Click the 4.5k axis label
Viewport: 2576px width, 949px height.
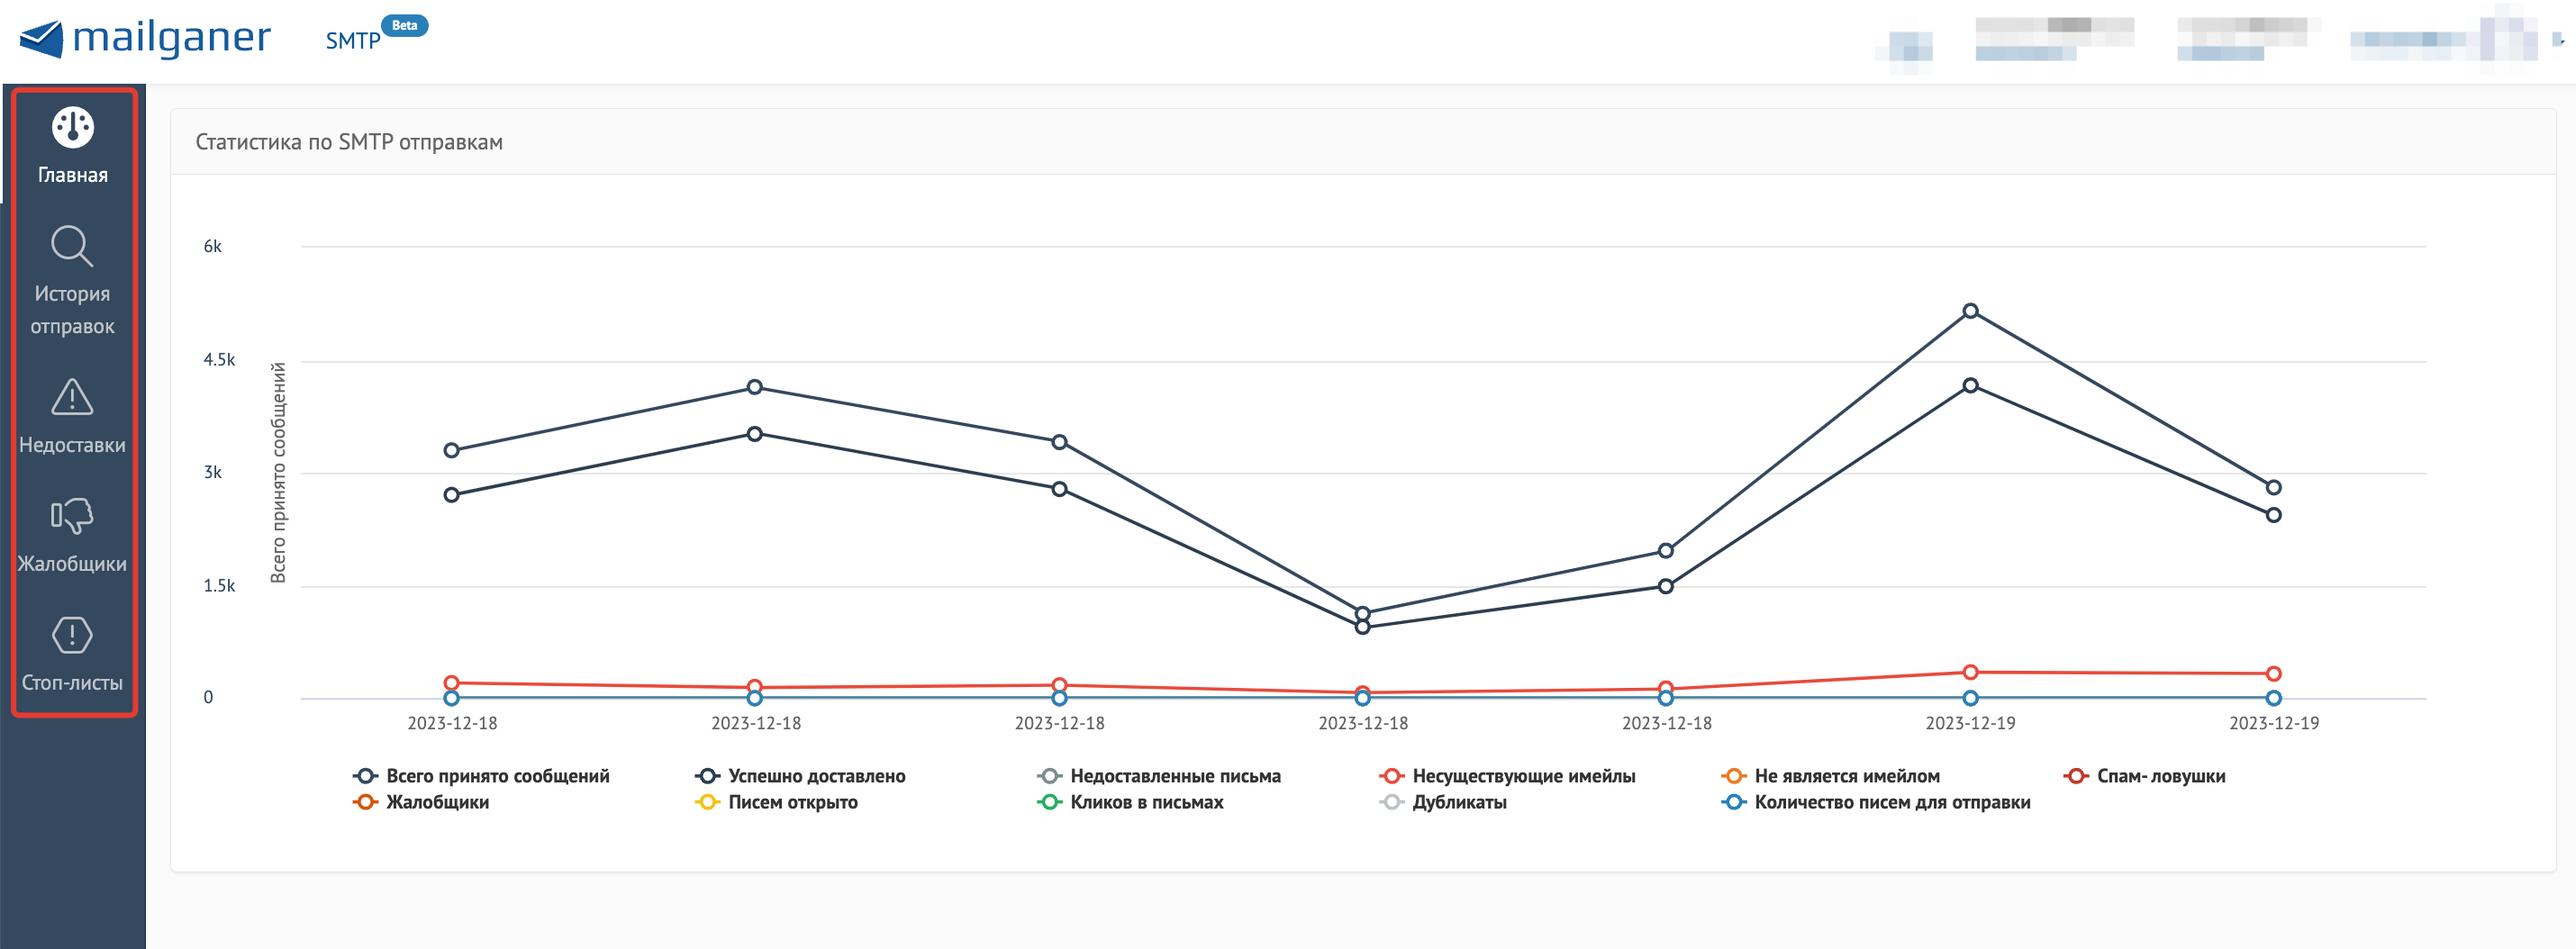tap(219, 359)
